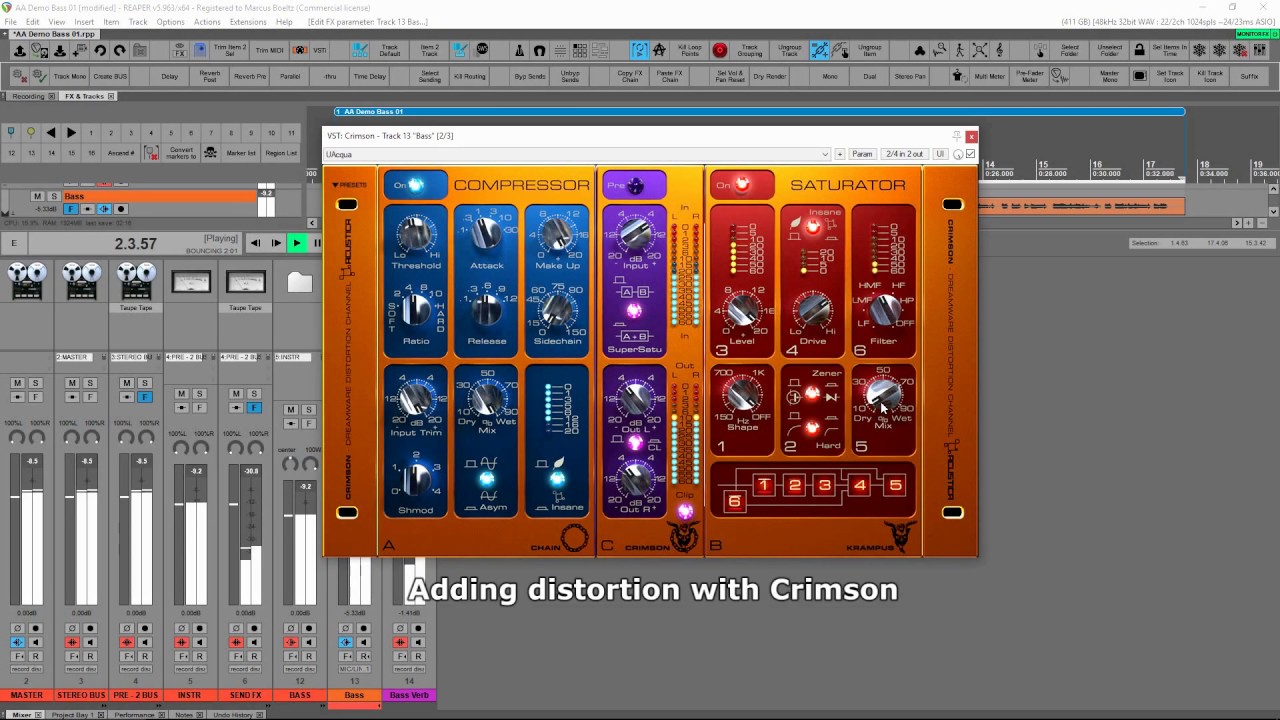Click the Dry Render toolbar button
Viewport: 1280px width, 720px height.
click(770, 75)
